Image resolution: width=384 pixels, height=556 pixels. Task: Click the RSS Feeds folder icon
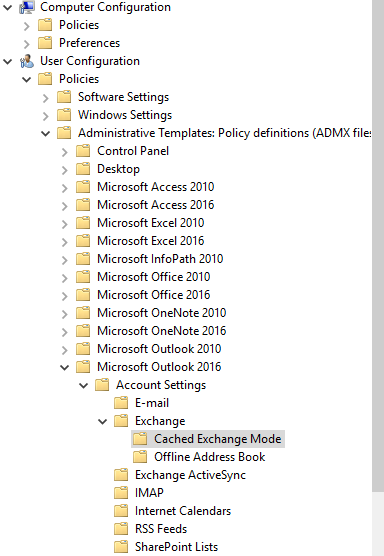(121, 529)
